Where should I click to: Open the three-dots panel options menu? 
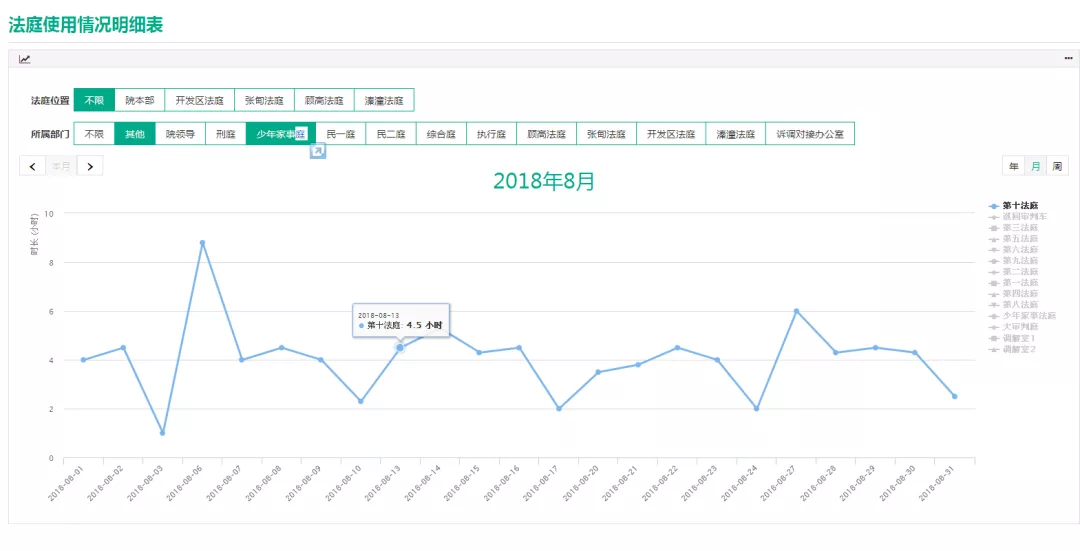1068,59
